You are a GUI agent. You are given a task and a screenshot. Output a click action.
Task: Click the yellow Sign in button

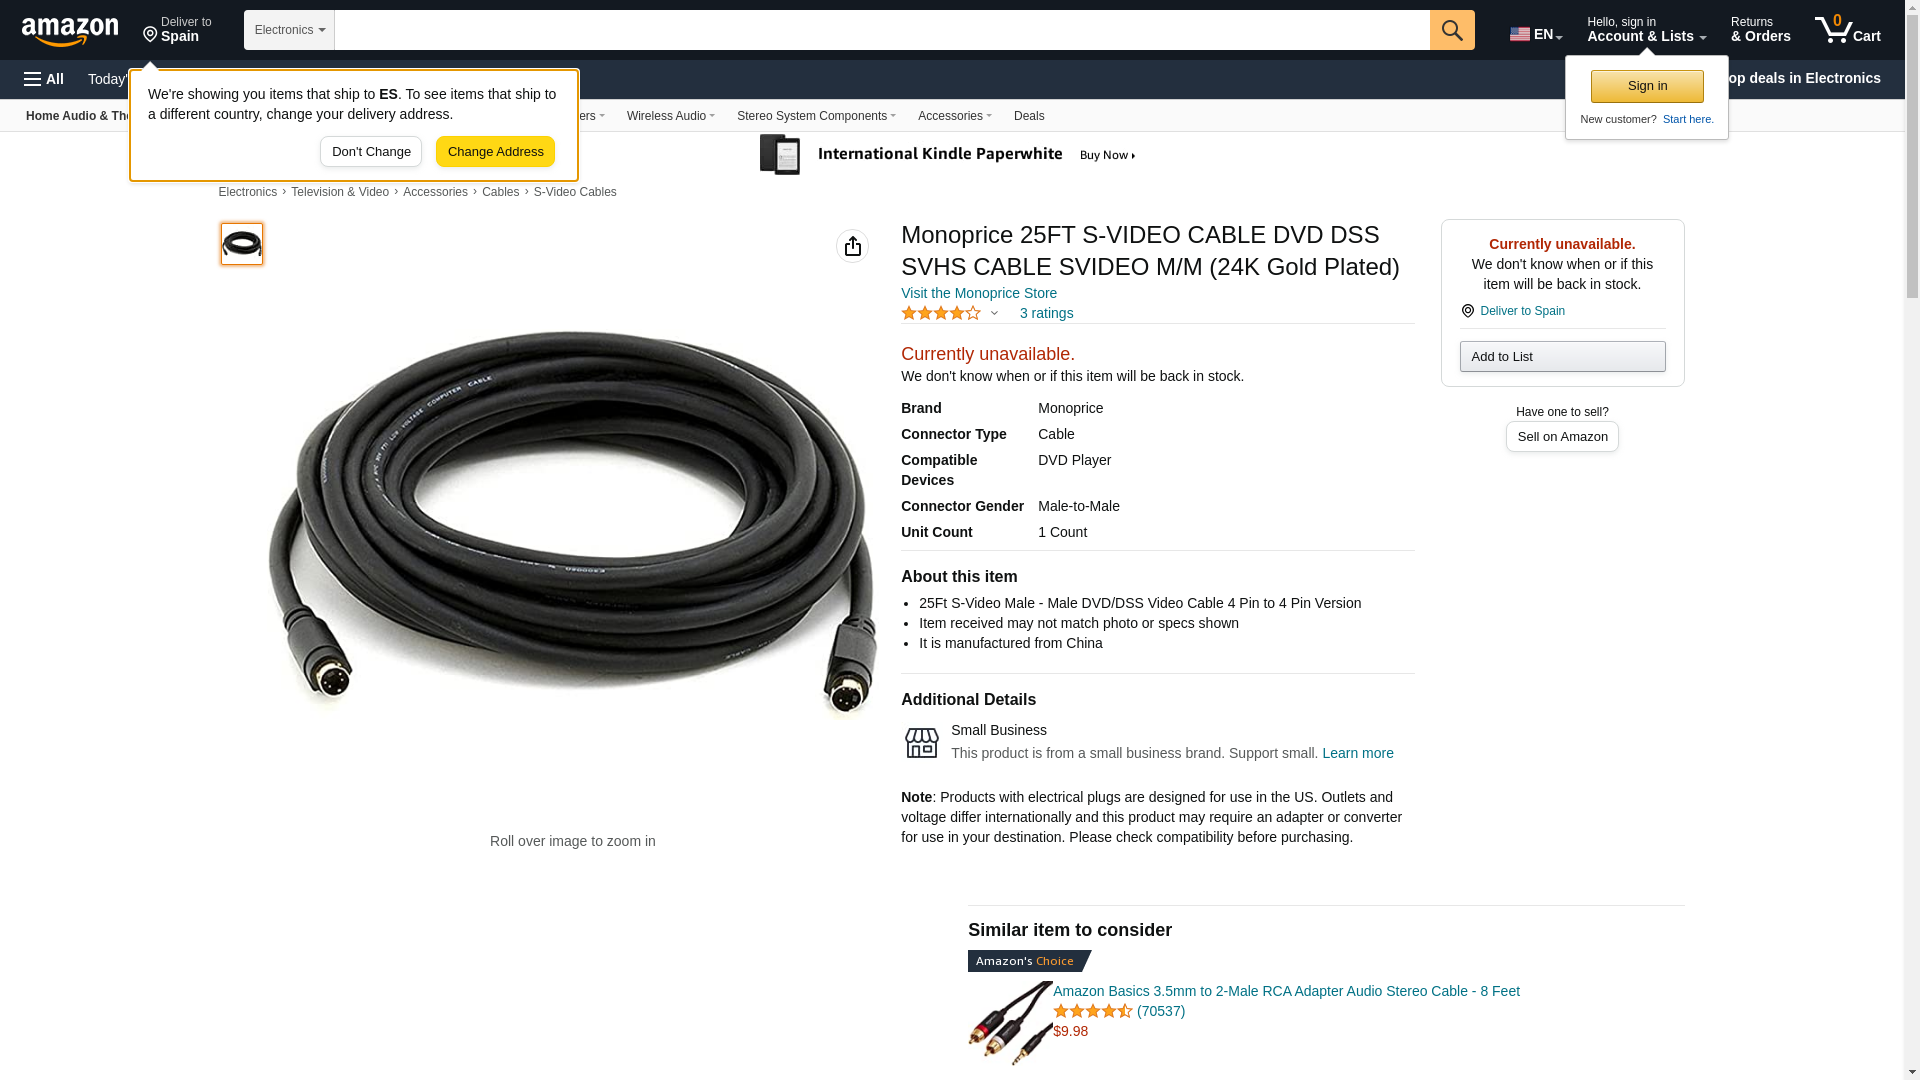pos(1647,86)
